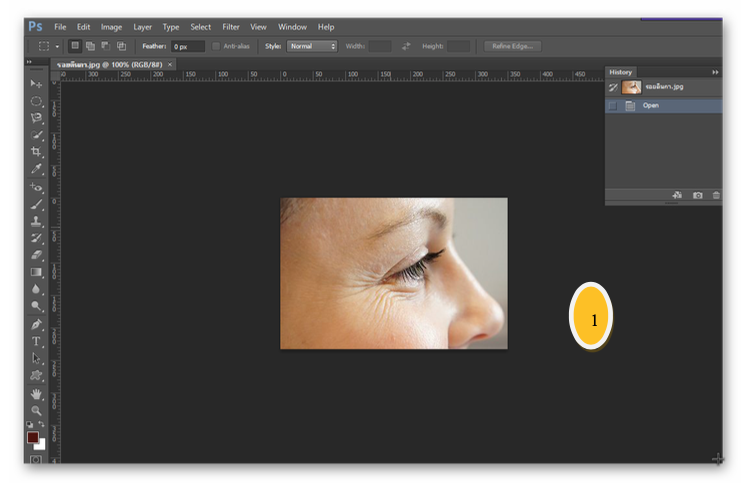Viewport: 744px width, 483px height.
Task: Select the Crop tool
Action: click(37, 152)
